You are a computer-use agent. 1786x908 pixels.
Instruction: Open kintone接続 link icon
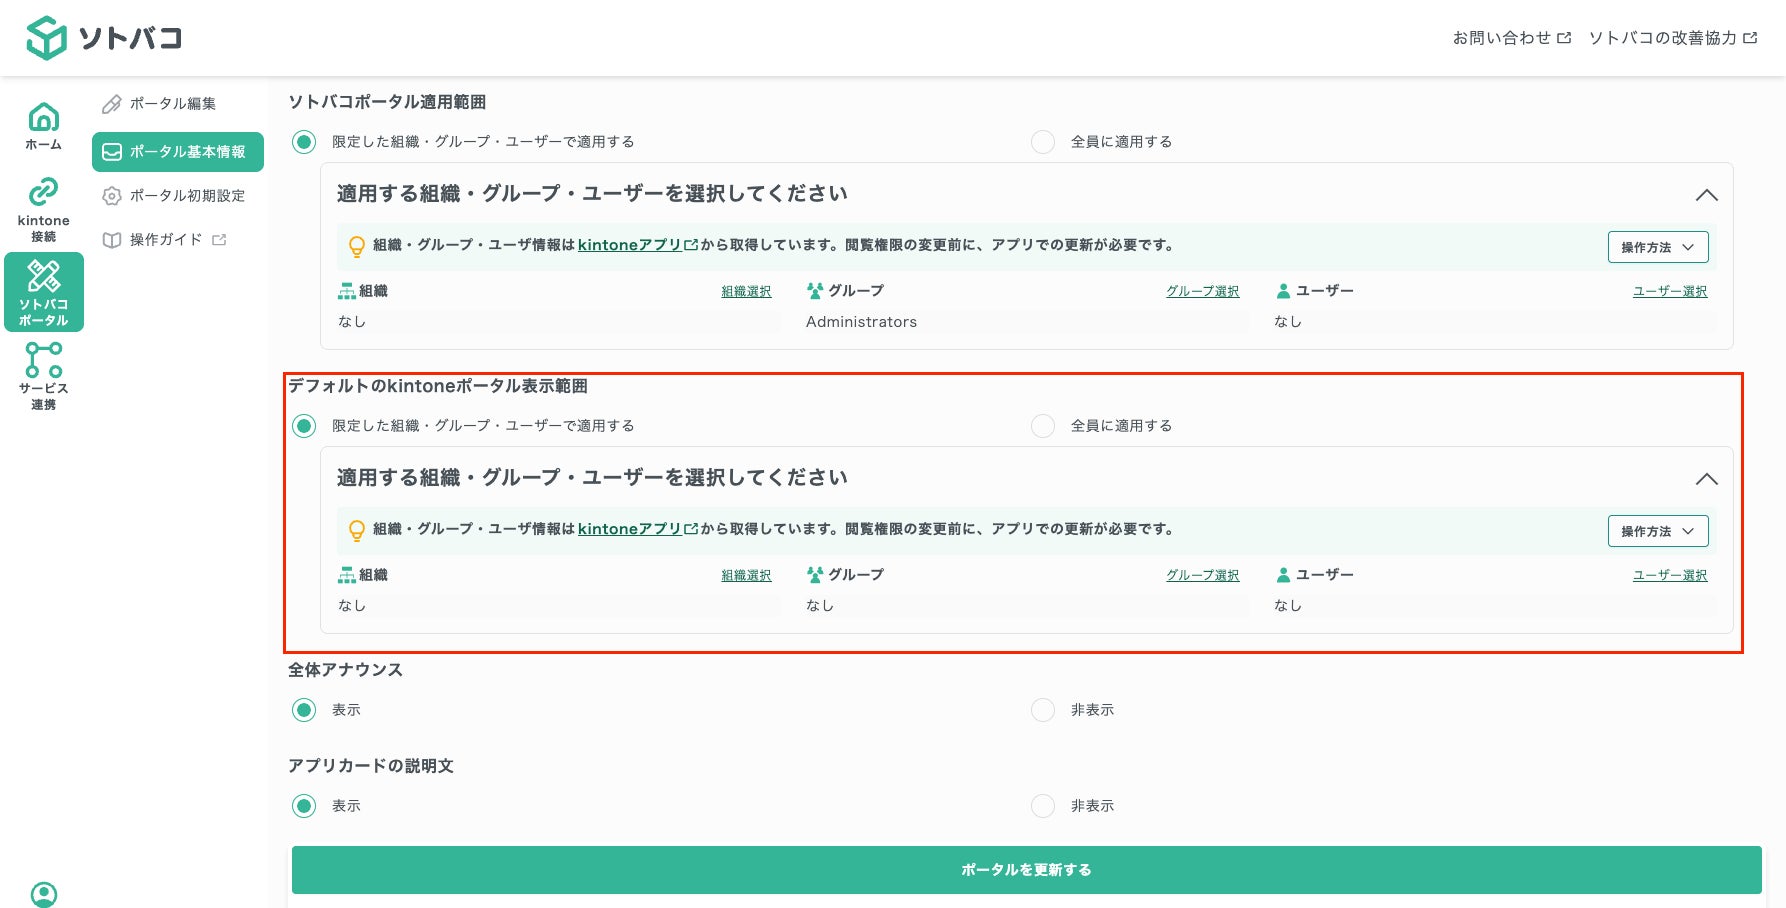click(43, 192)
